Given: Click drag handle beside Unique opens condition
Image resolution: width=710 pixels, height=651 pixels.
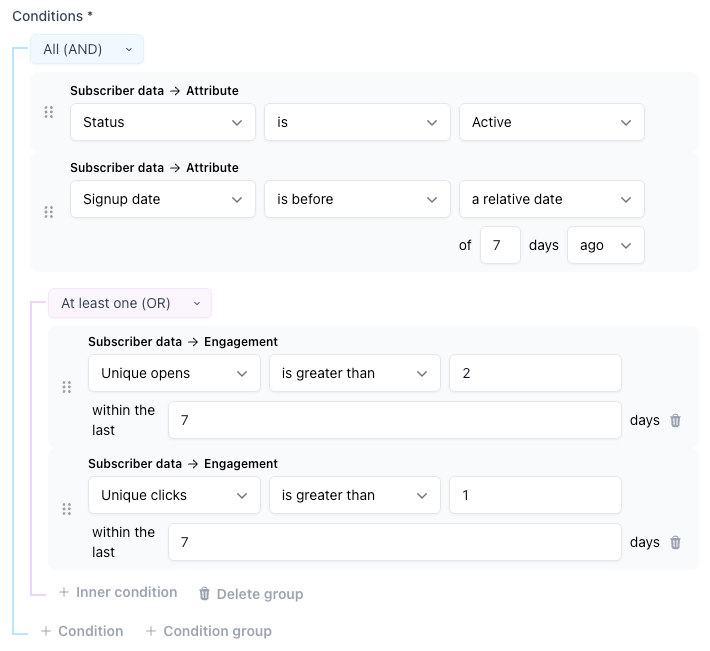Looking at the screenshot, I should [x=67, y=387].
